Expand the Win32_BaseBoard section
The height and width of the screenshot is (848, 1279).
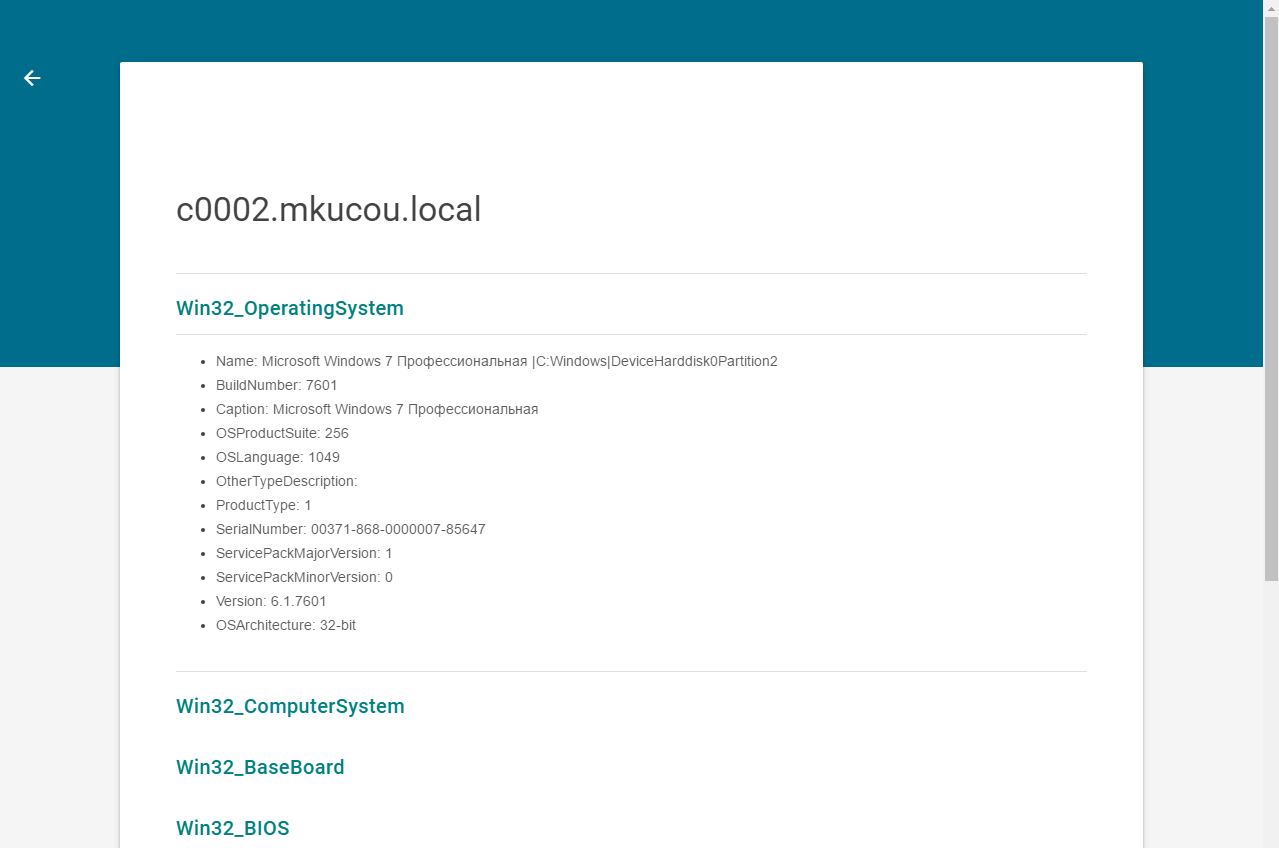260,767
